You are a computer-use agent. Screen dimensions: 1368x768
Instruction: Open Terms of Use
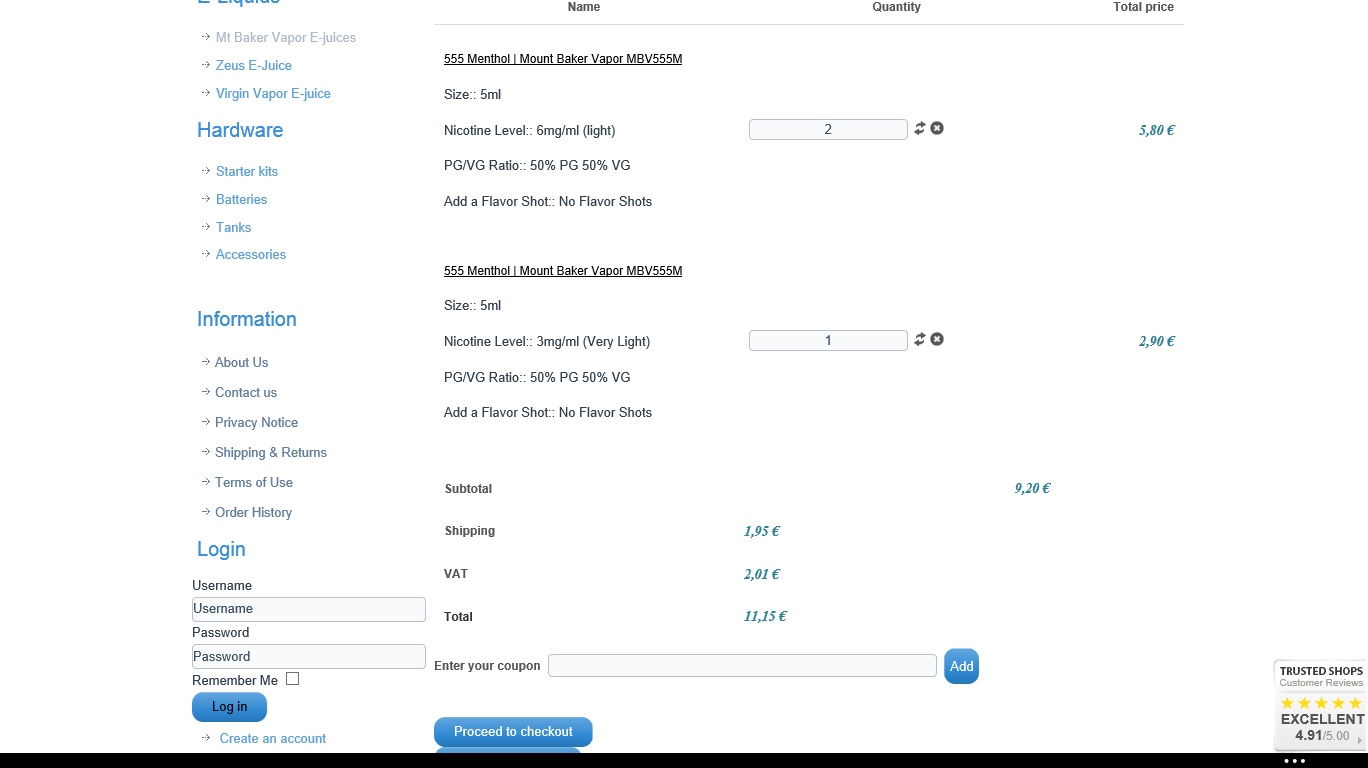coord(254,482)
